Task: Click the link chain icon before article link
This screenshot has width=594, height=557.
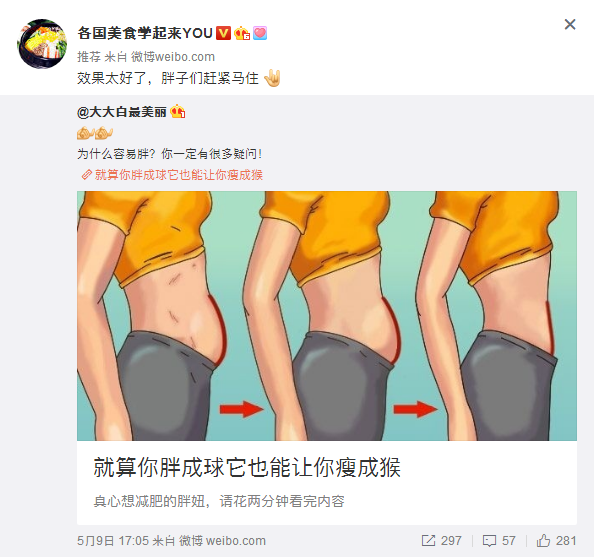Action: click(x=87, y=175)
